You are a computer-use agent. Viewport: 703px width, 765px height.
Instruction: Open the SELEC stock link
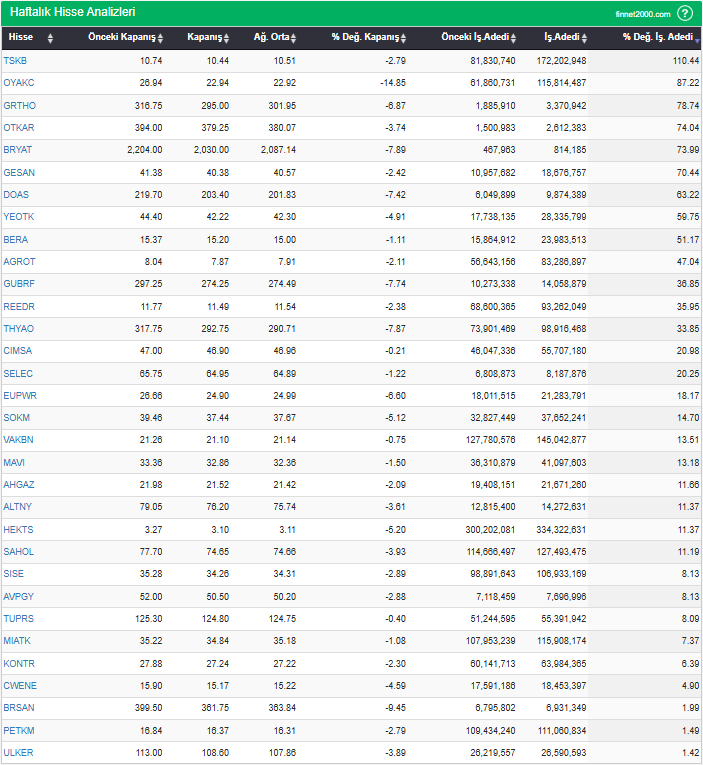coord(18,373)
